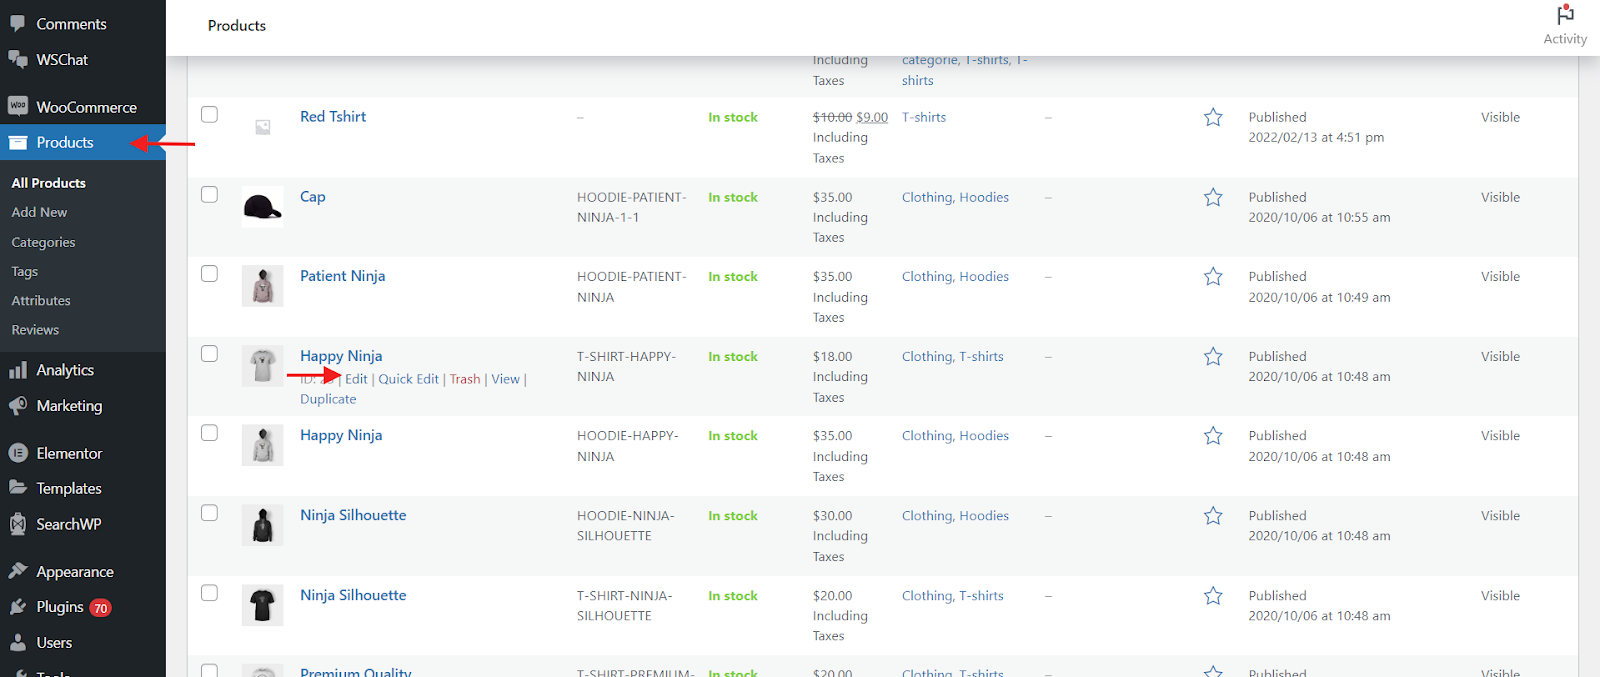This screenshot has height=677, width=1600.
Task: Open the Red Tshirt product link
Action: pyautogui.click(x=333, y=116)
